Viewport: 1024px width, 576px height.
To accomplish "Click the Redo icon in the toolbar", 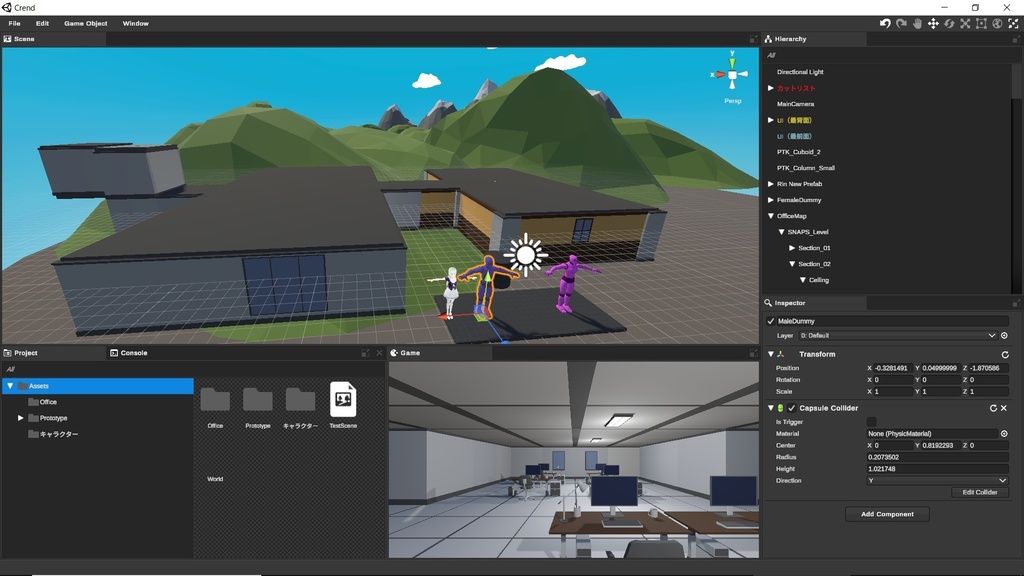I will click(x=902, y=23).
